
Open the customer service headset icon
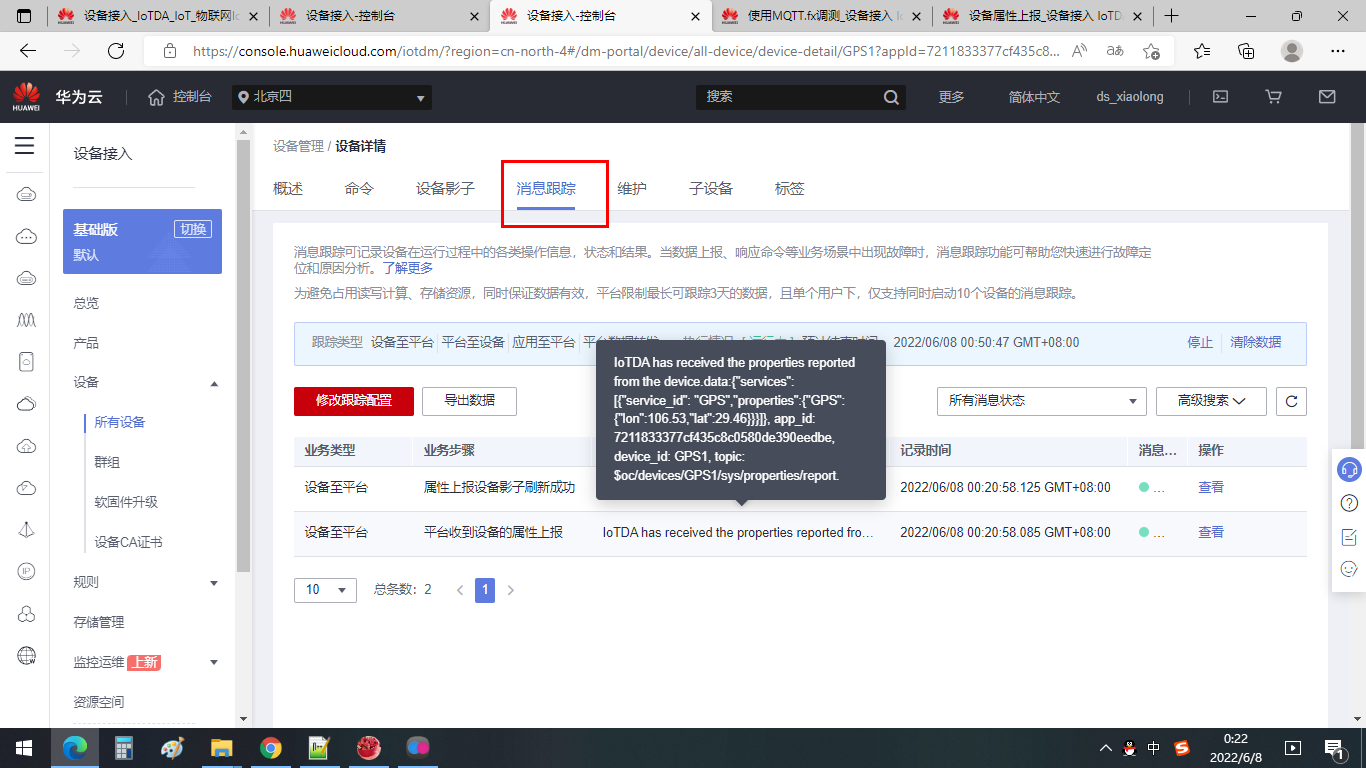1349,469
